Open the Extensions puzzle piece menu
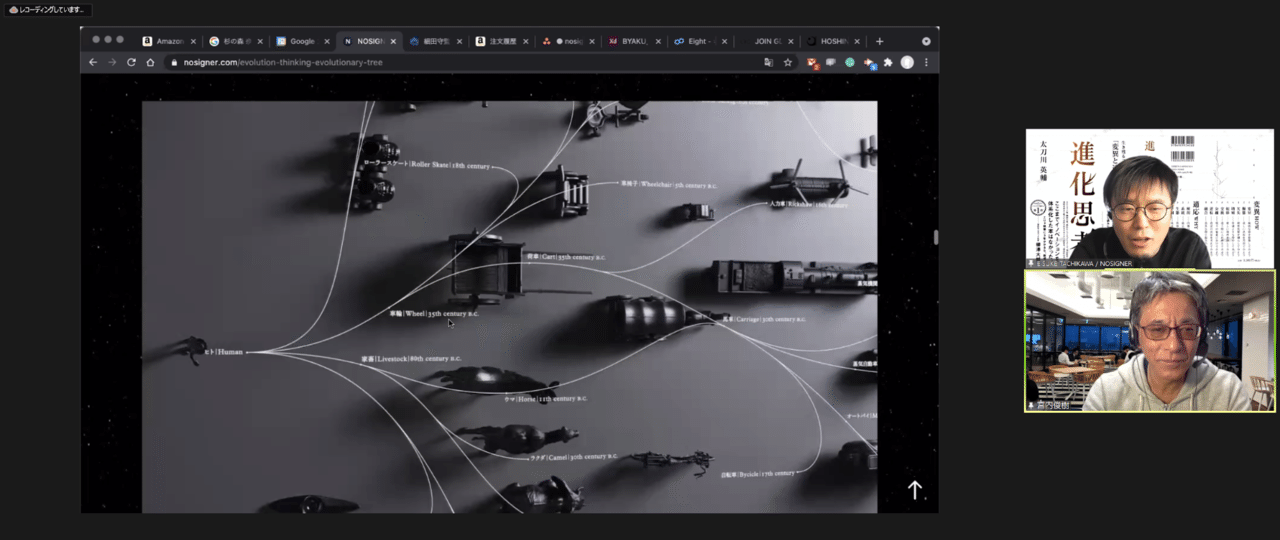The image size is (1280, 540). [x=887, y=62]
